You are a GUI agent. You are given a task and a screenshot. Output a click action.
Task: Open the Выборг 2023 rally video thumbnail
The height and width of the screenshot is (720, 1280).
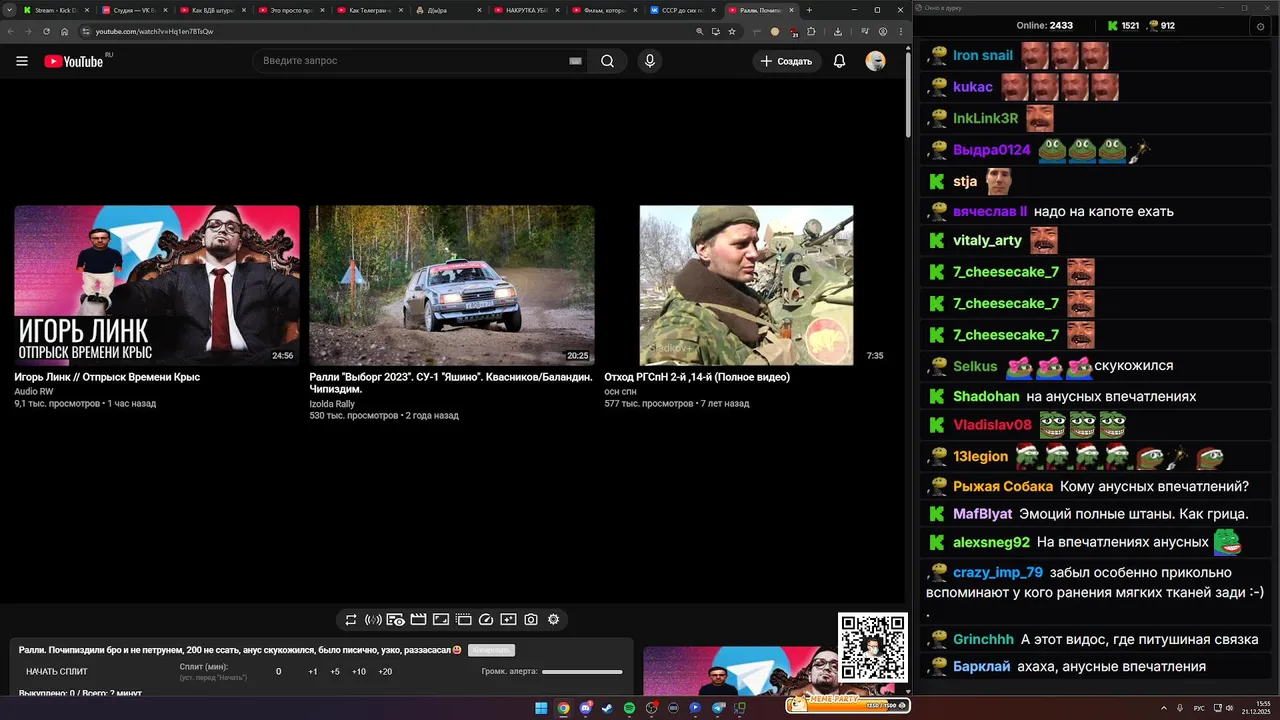[452, 285]
